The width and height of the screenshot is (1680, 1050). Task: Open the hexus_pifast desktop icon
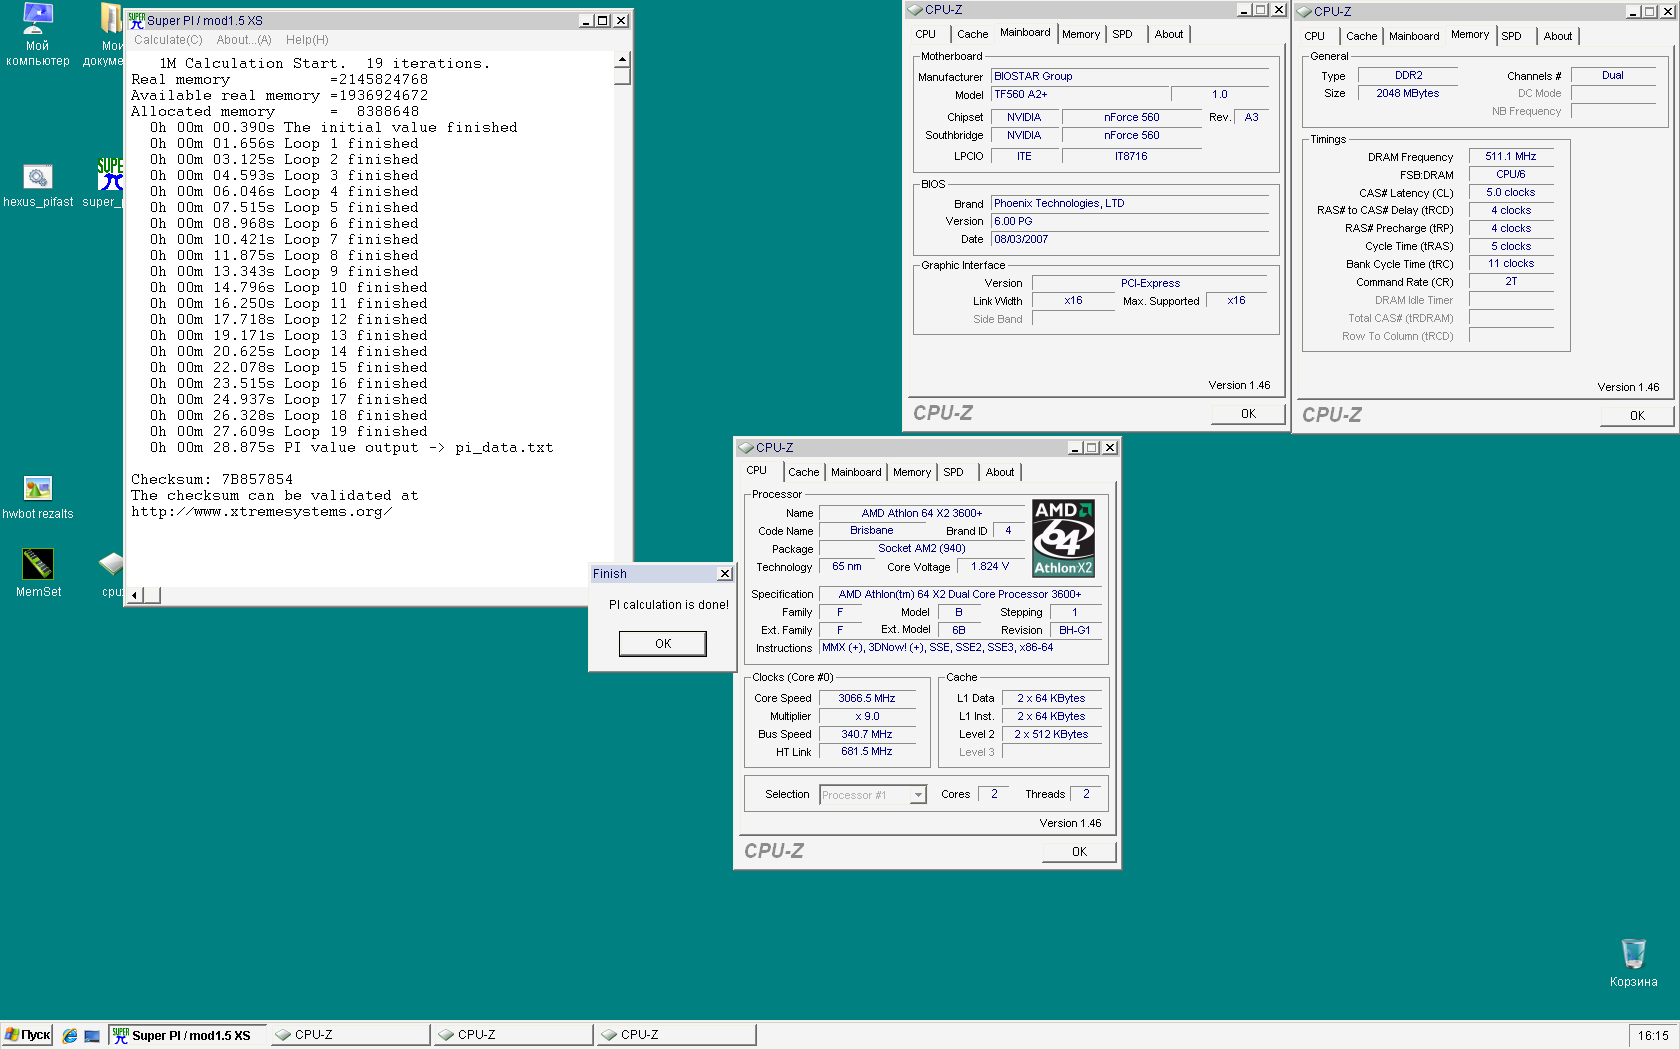37,177
